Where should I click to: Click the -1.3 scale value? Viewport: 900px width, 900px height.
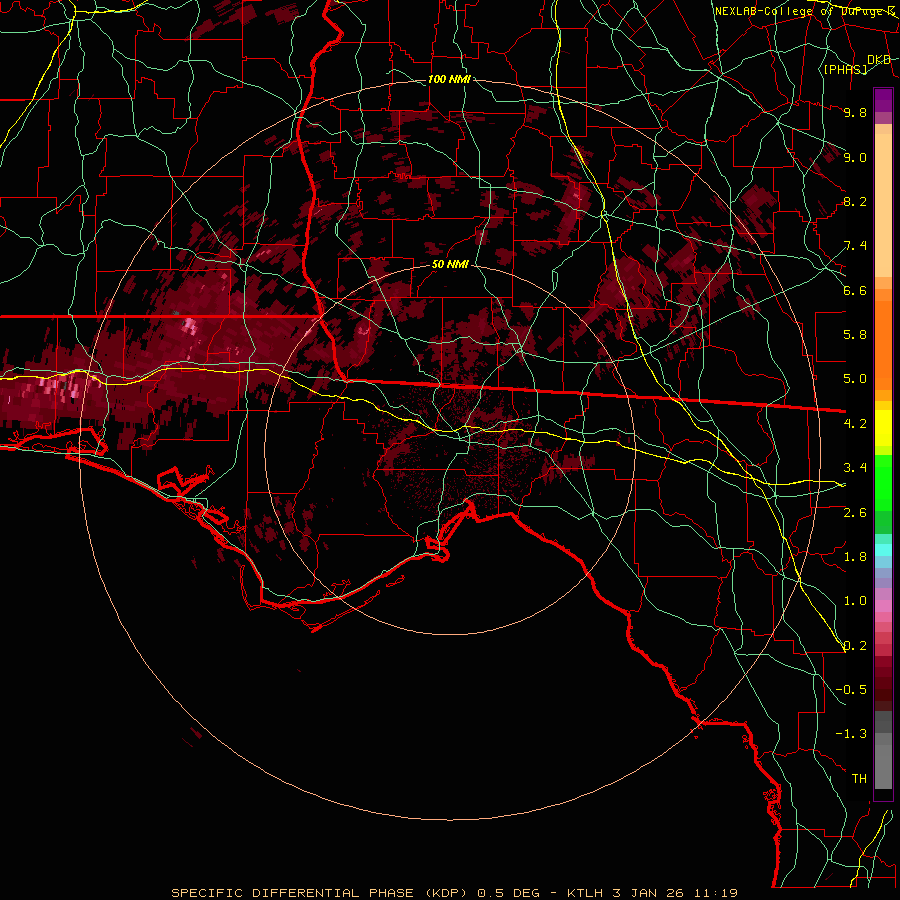pyautogui.click(x=851, y=734)
